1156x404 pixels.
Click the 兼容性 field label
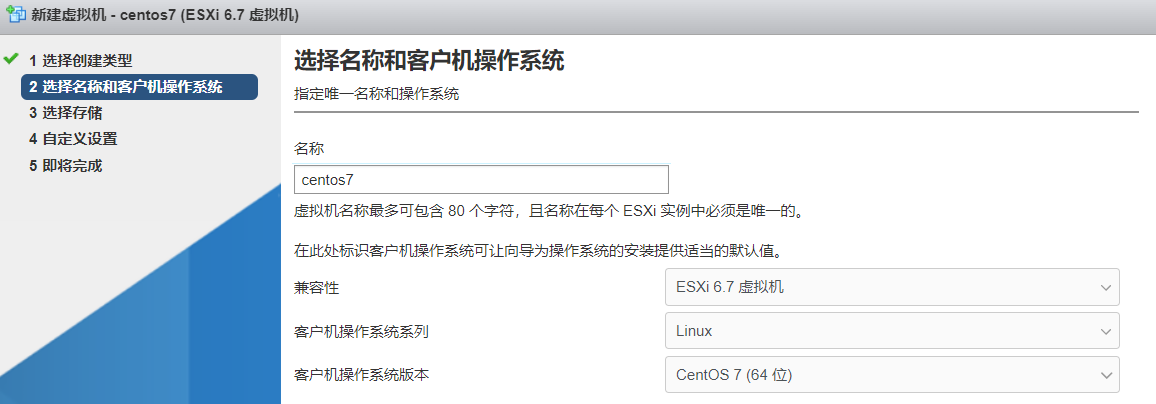point(316,288)
